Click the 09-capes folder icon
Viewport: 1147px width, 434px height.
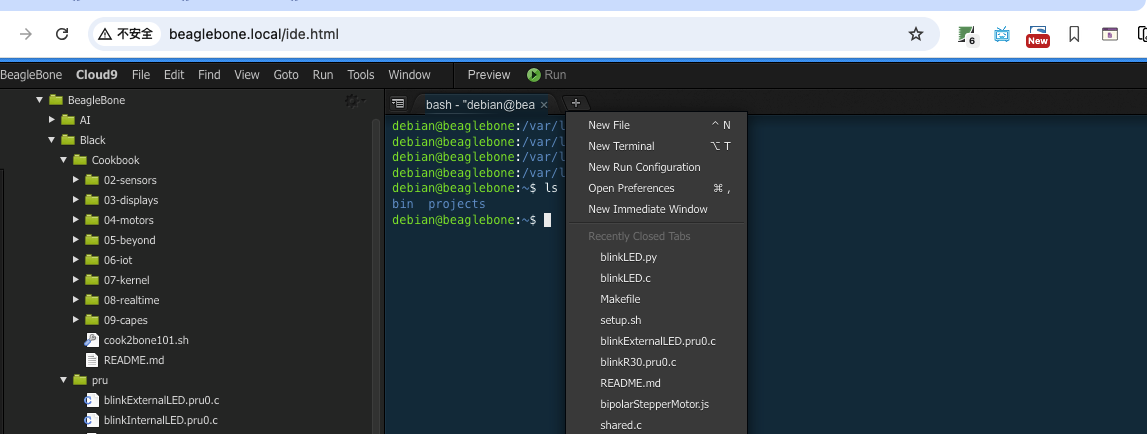(x=91, y=320)
